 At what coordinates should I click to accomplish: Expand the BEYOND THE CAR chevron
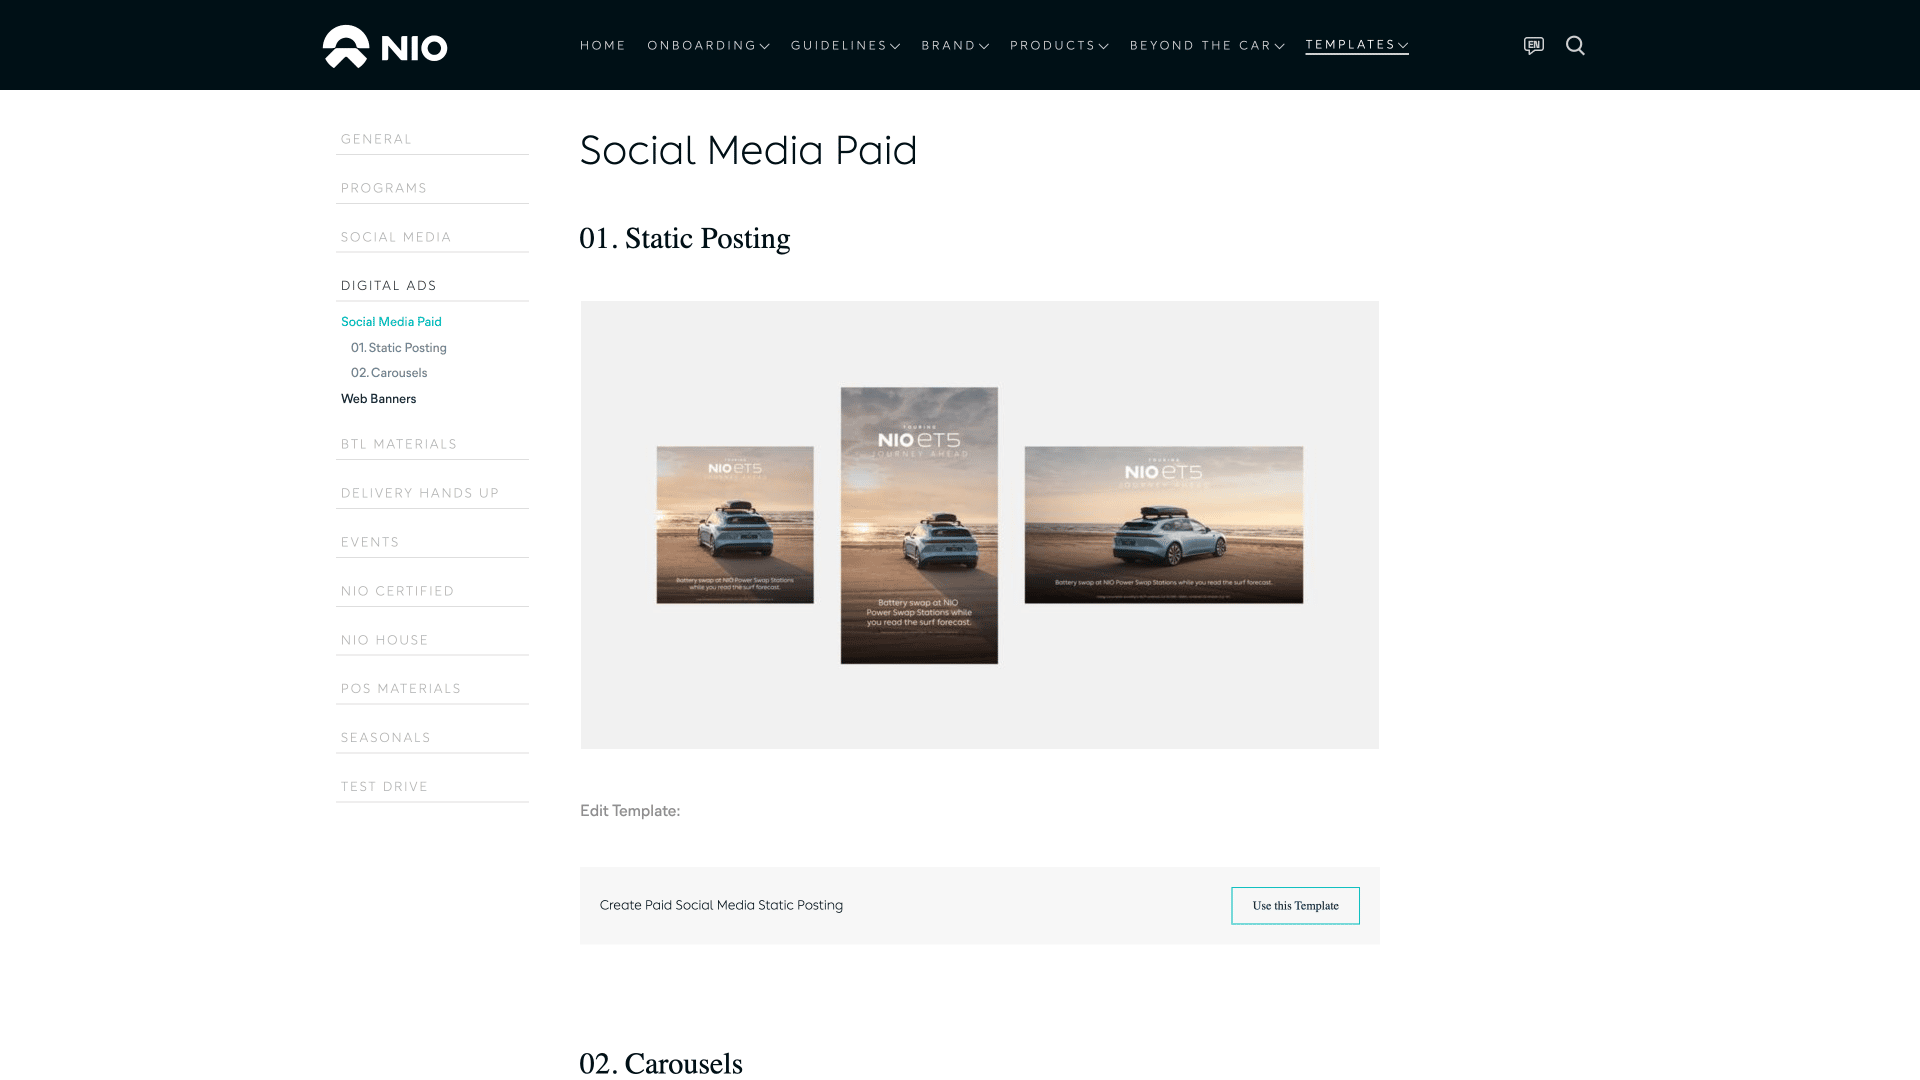(x=1279, y=46)
